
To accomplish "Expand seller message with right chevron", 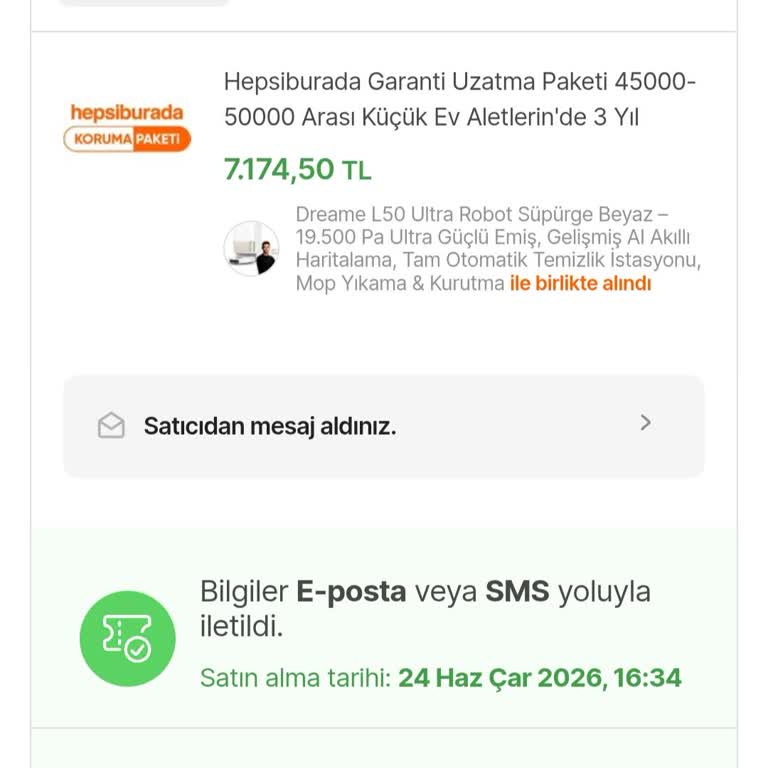I will (x=646, y=423).
